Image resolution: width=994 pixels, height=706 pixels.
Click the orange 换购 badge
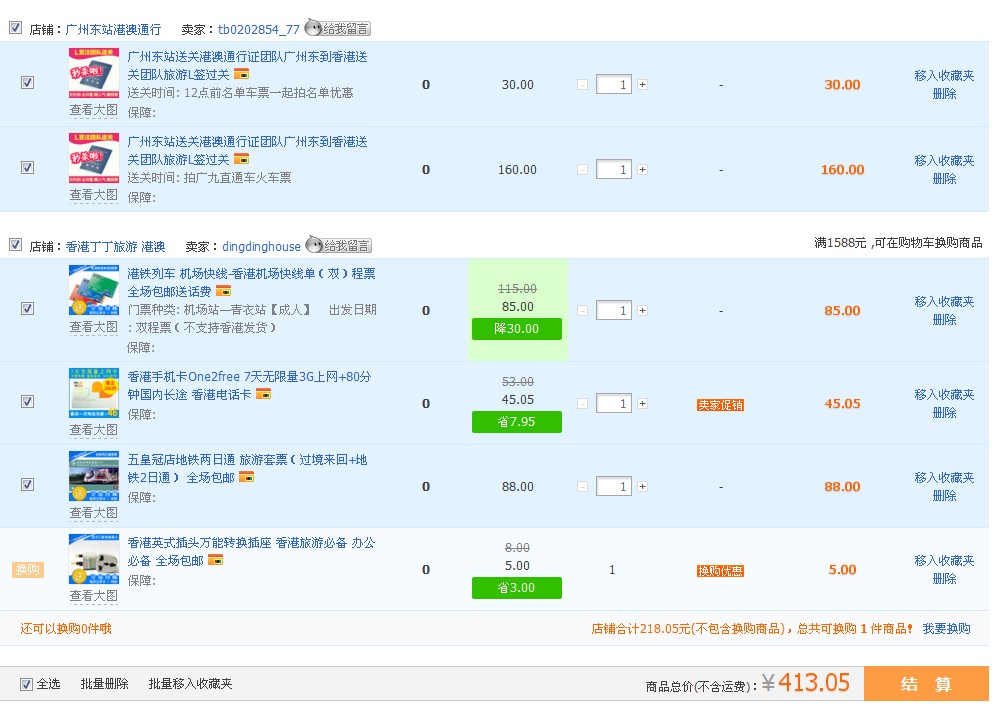click(27, 570)
